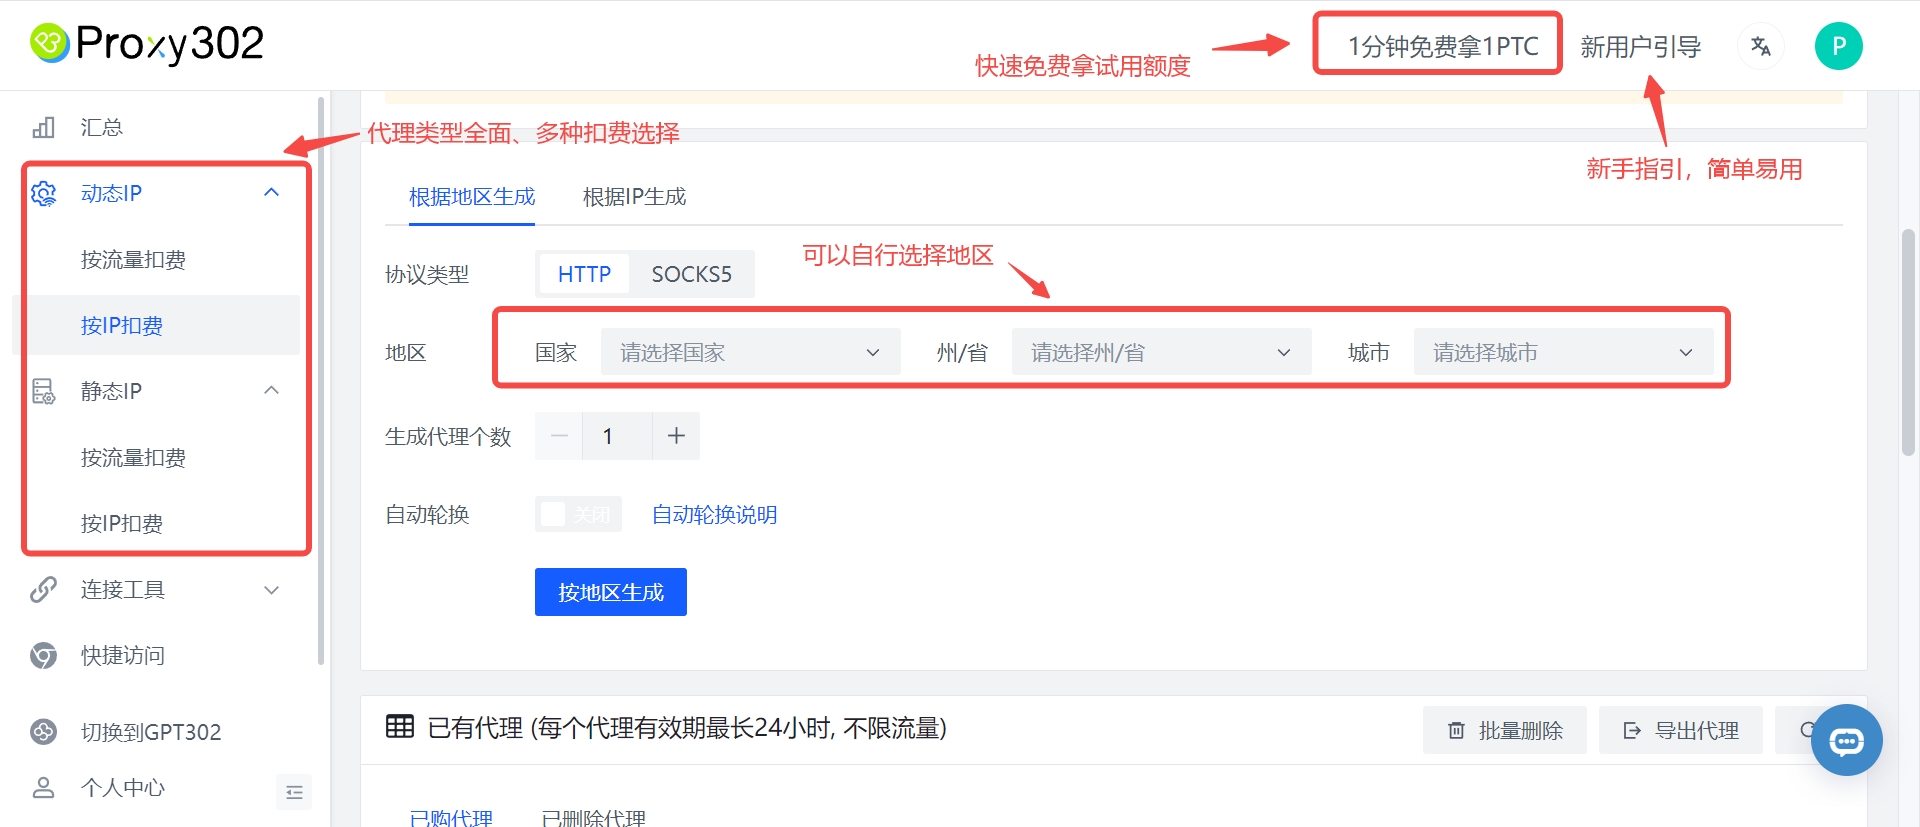Collapse the sidebar with menu-fold icon
This screenshot has height=827, width=1920.
[x=294, y=792]
